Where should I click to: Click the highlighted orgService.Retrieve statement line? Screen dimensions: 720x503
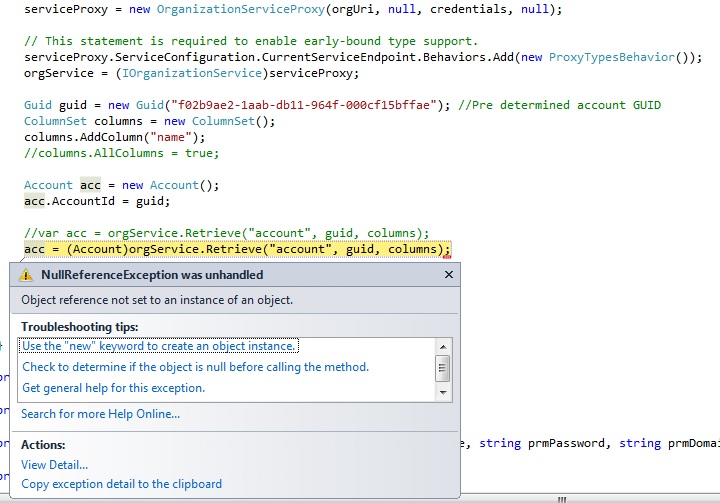tap(237, 249)
